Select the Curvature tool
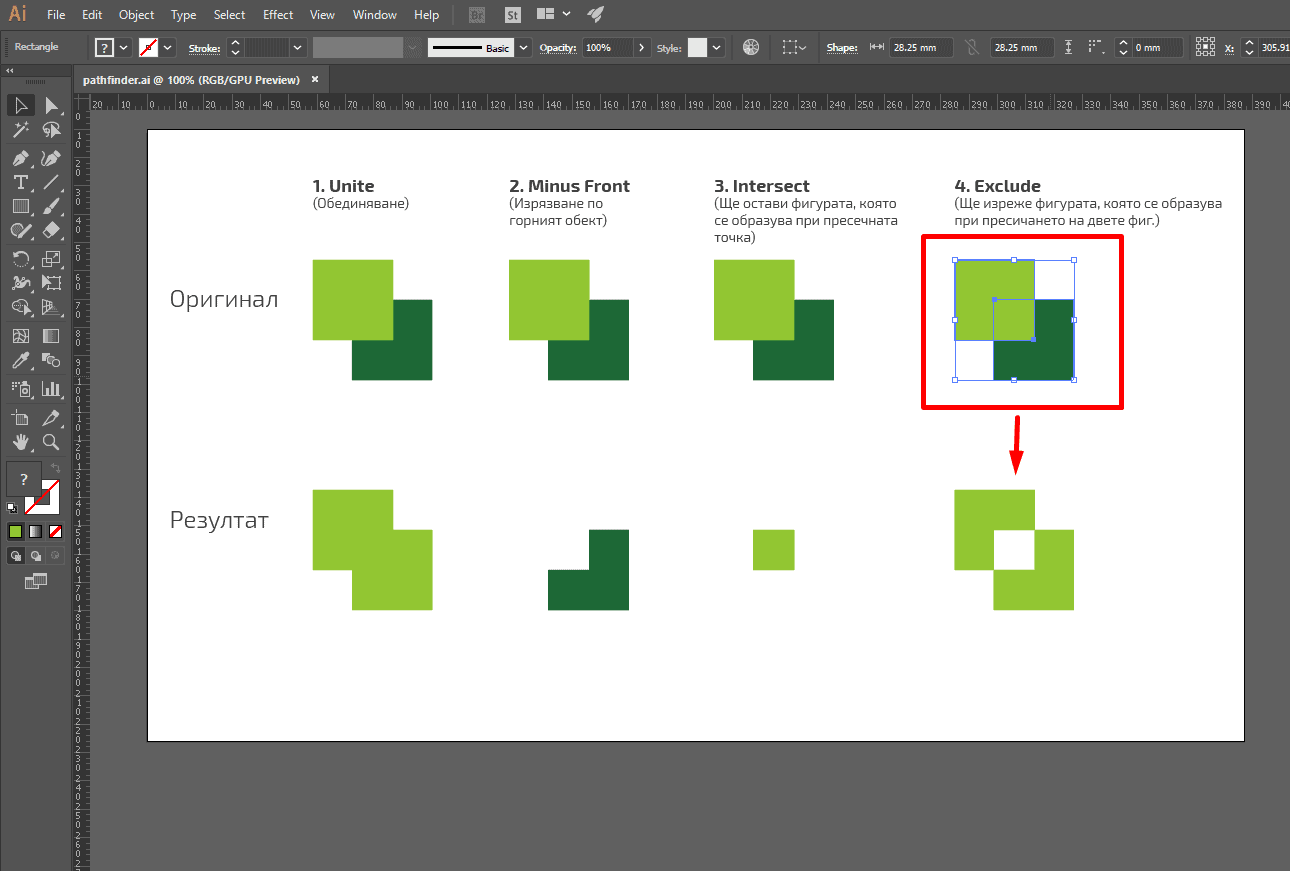Viewport: 1290px width, 871px height. coord(51,159)
